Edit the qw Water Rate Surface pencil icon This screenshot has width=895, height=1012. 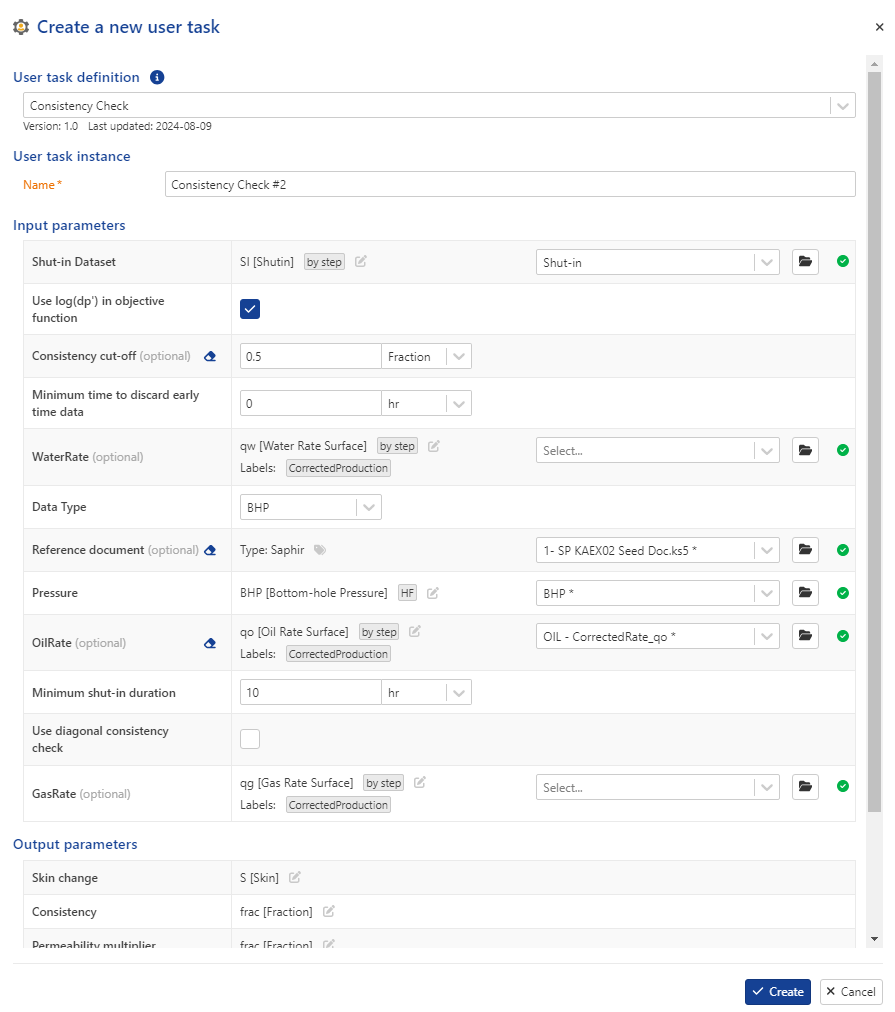[434, 446]
